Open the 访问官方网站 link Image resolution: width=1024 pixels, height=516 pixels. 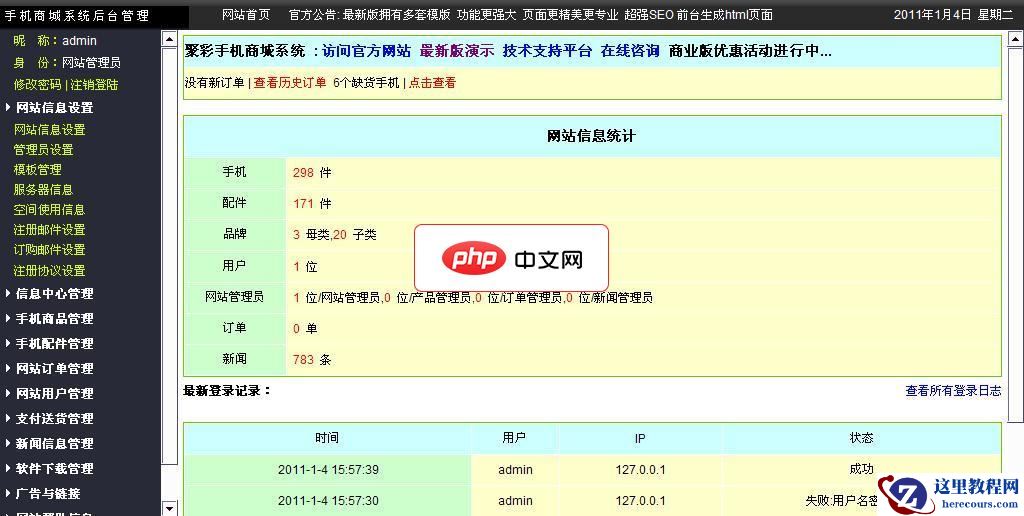pyautogui.click(x=366, y=51)
